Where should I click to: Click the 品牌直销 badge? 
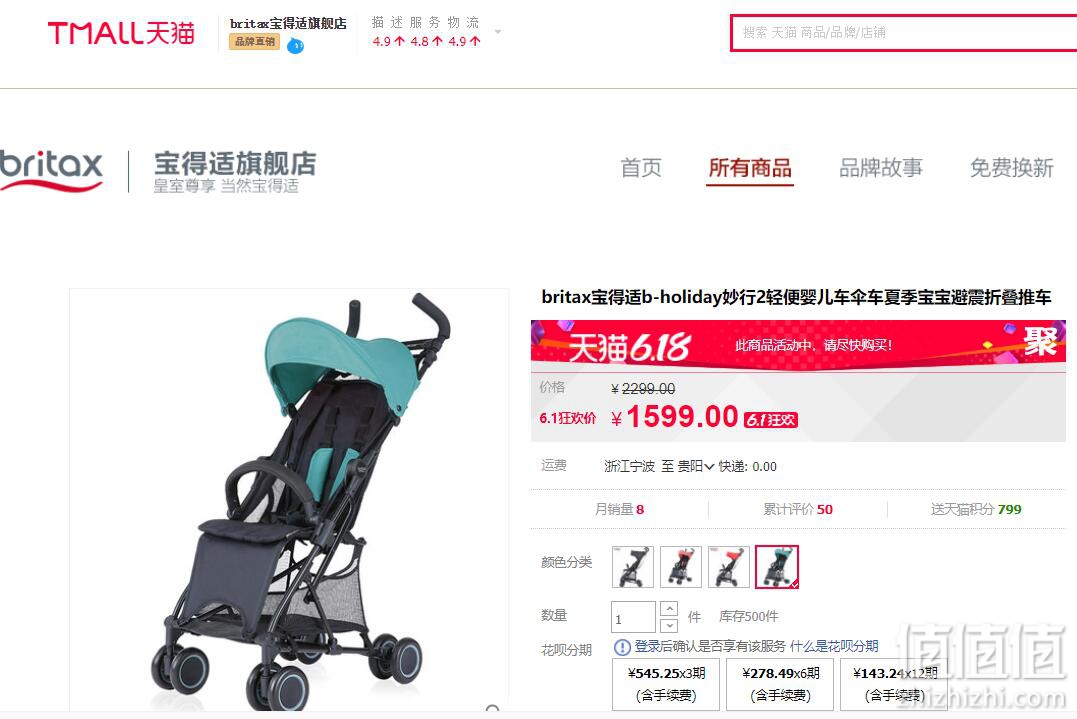pos(254,42)
